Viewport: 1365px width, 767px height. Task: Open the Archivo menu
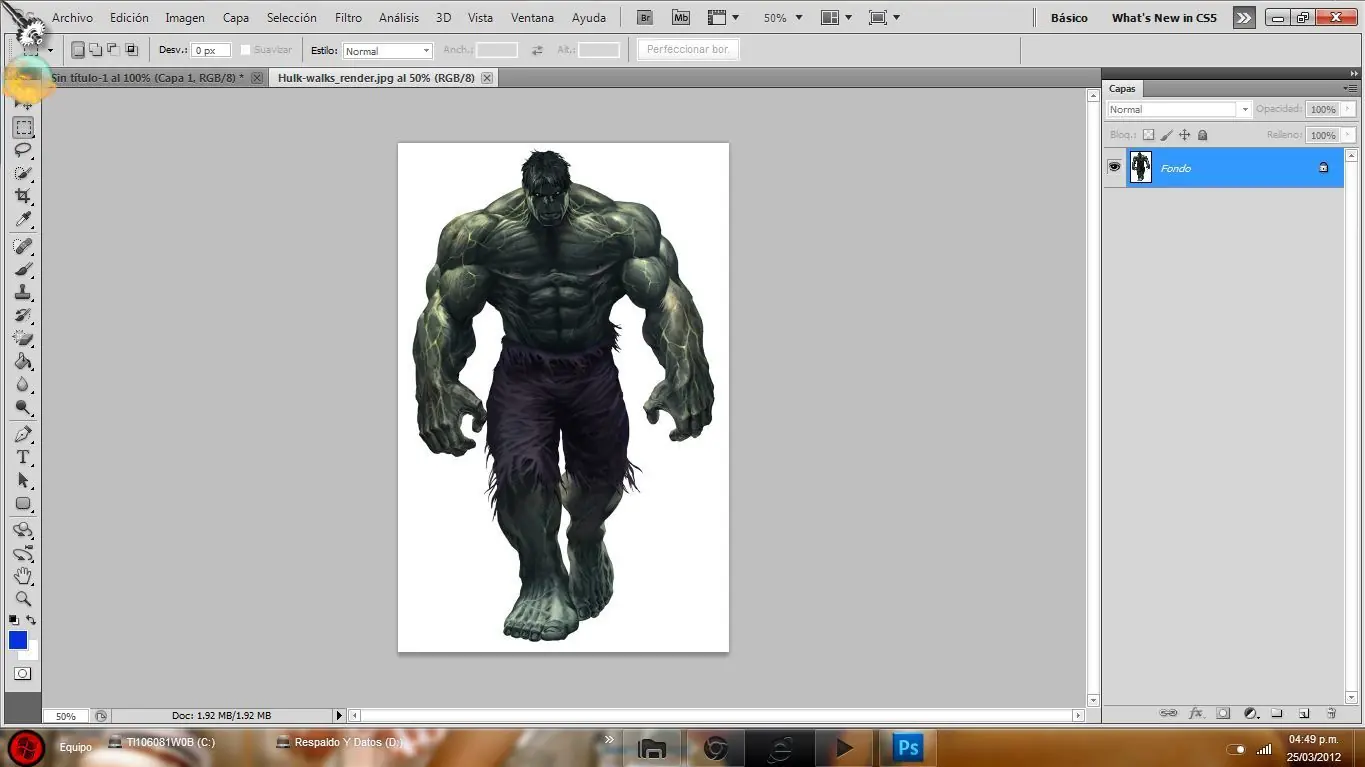[x=72, y=18]
